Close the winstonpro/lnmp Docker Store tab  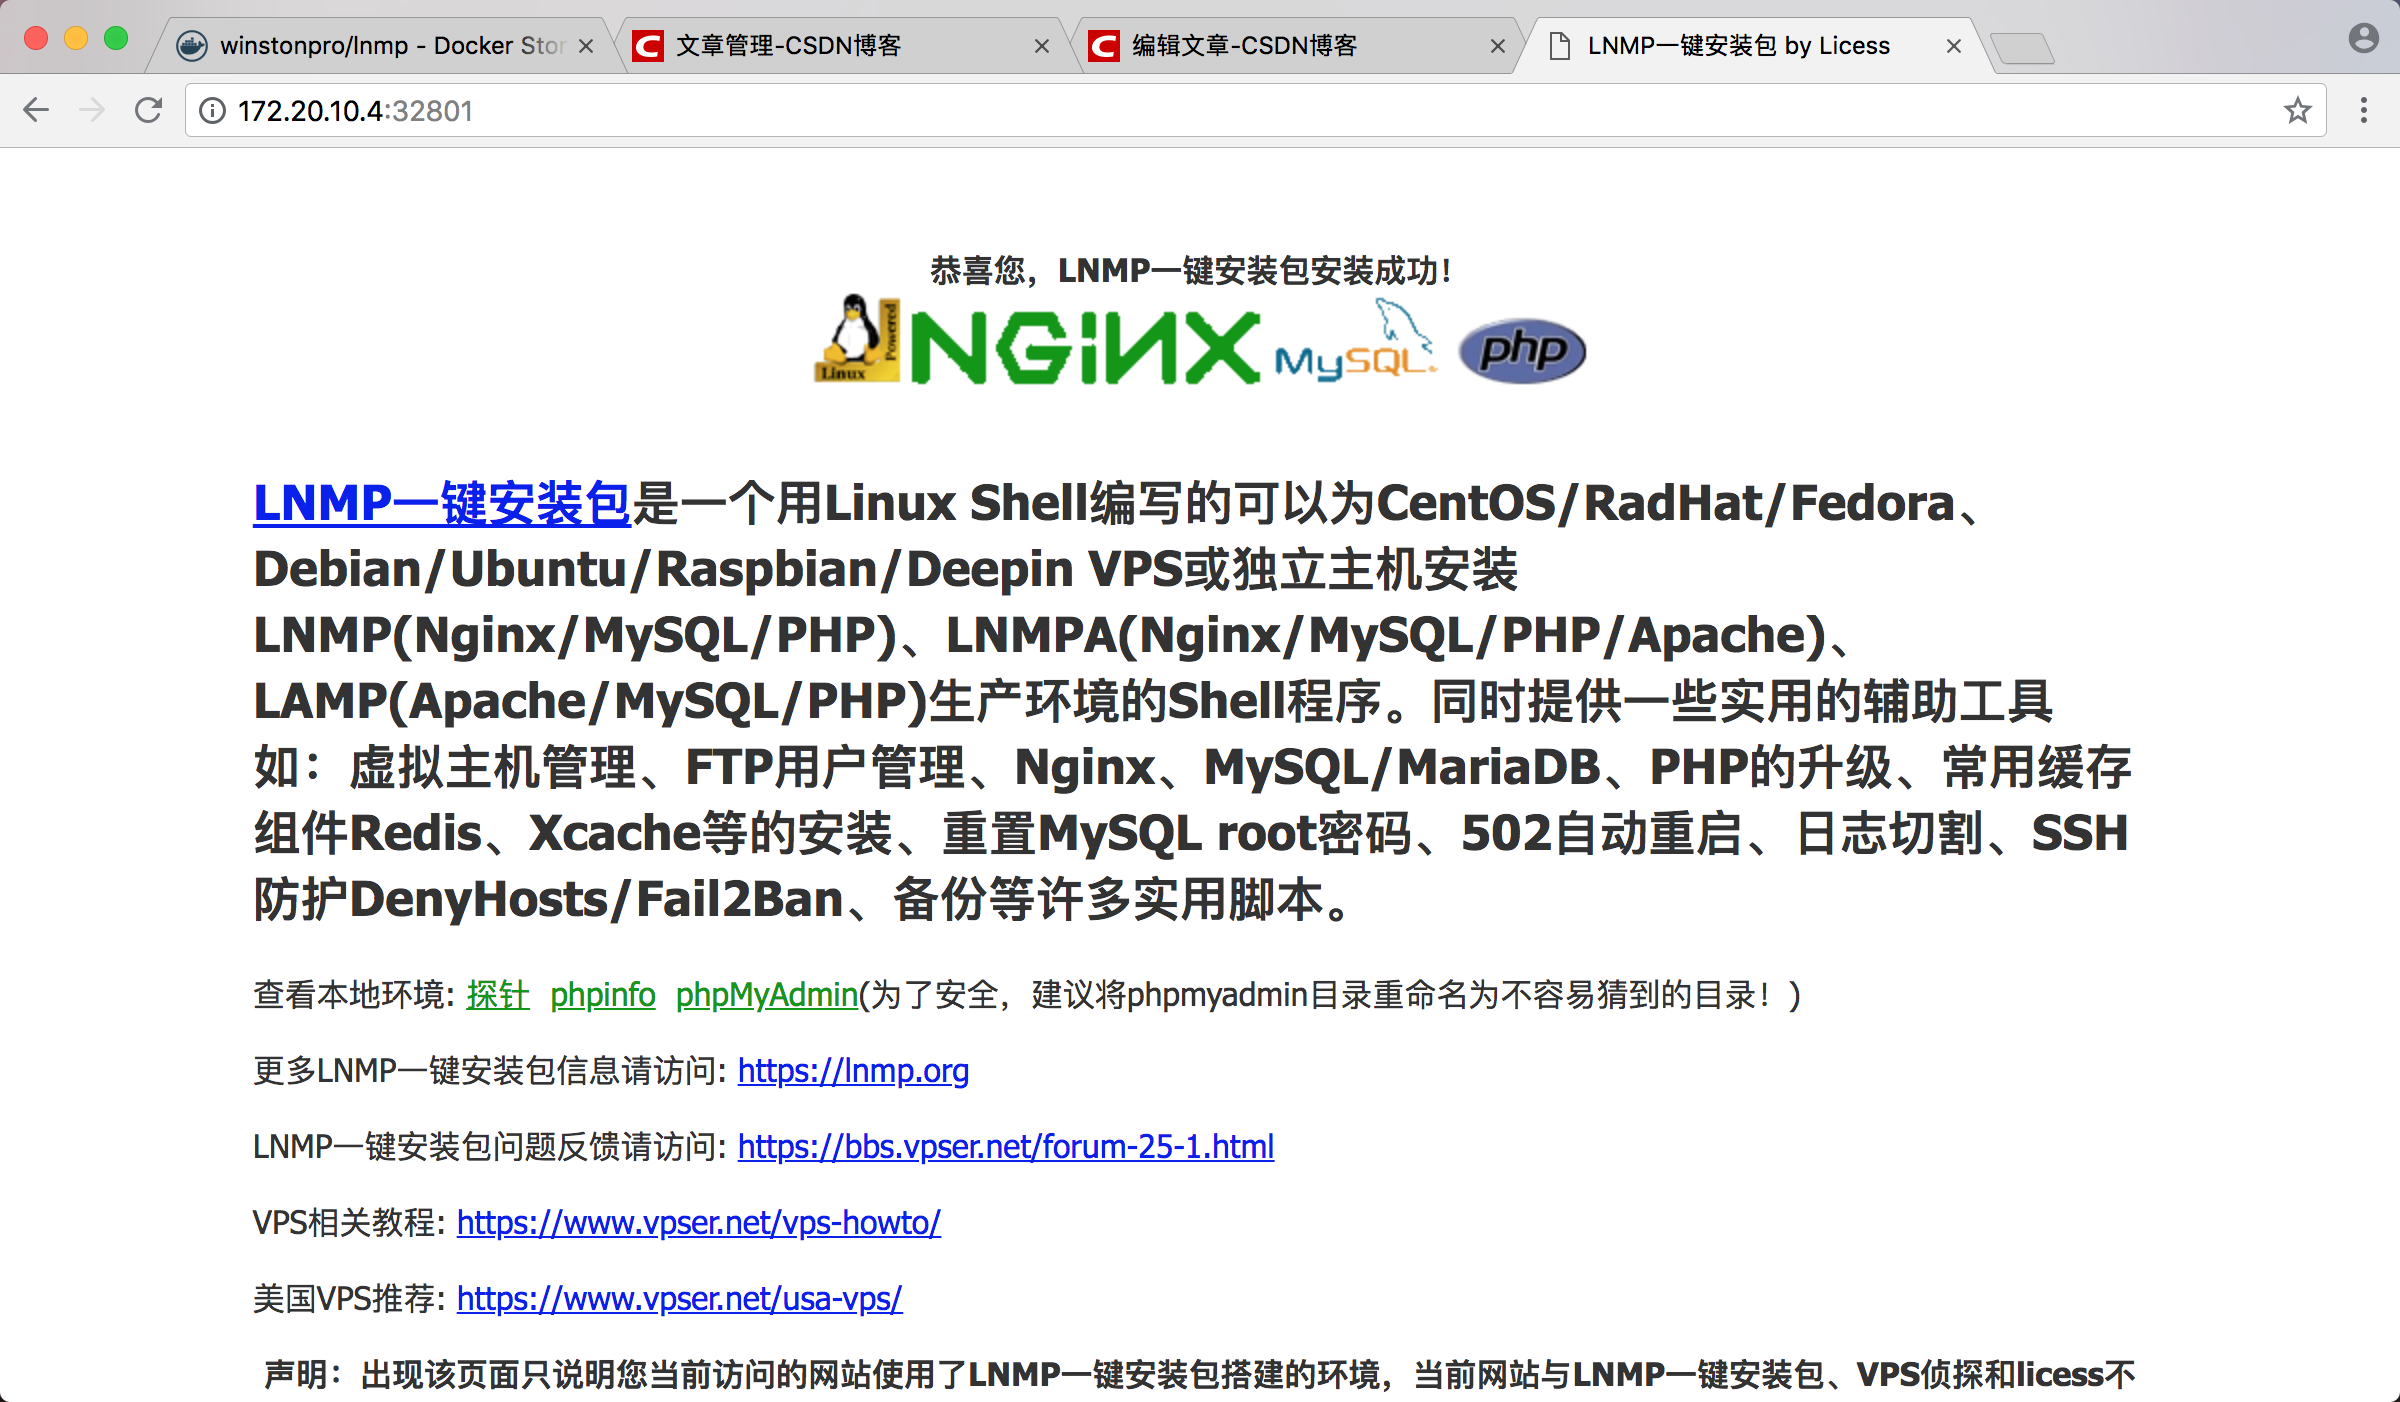(x=586, y=46)
